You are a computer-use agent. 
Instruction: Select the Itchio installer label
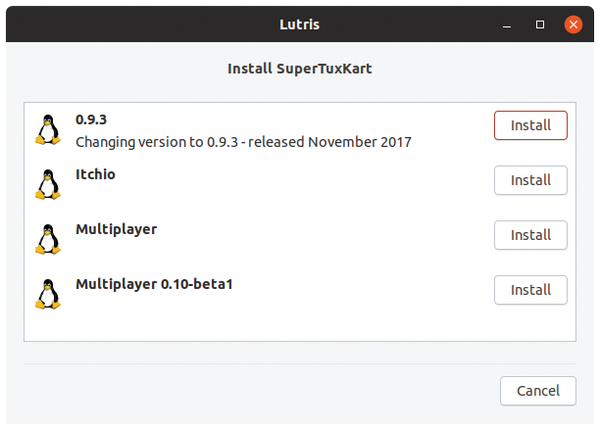coord(95,174)
